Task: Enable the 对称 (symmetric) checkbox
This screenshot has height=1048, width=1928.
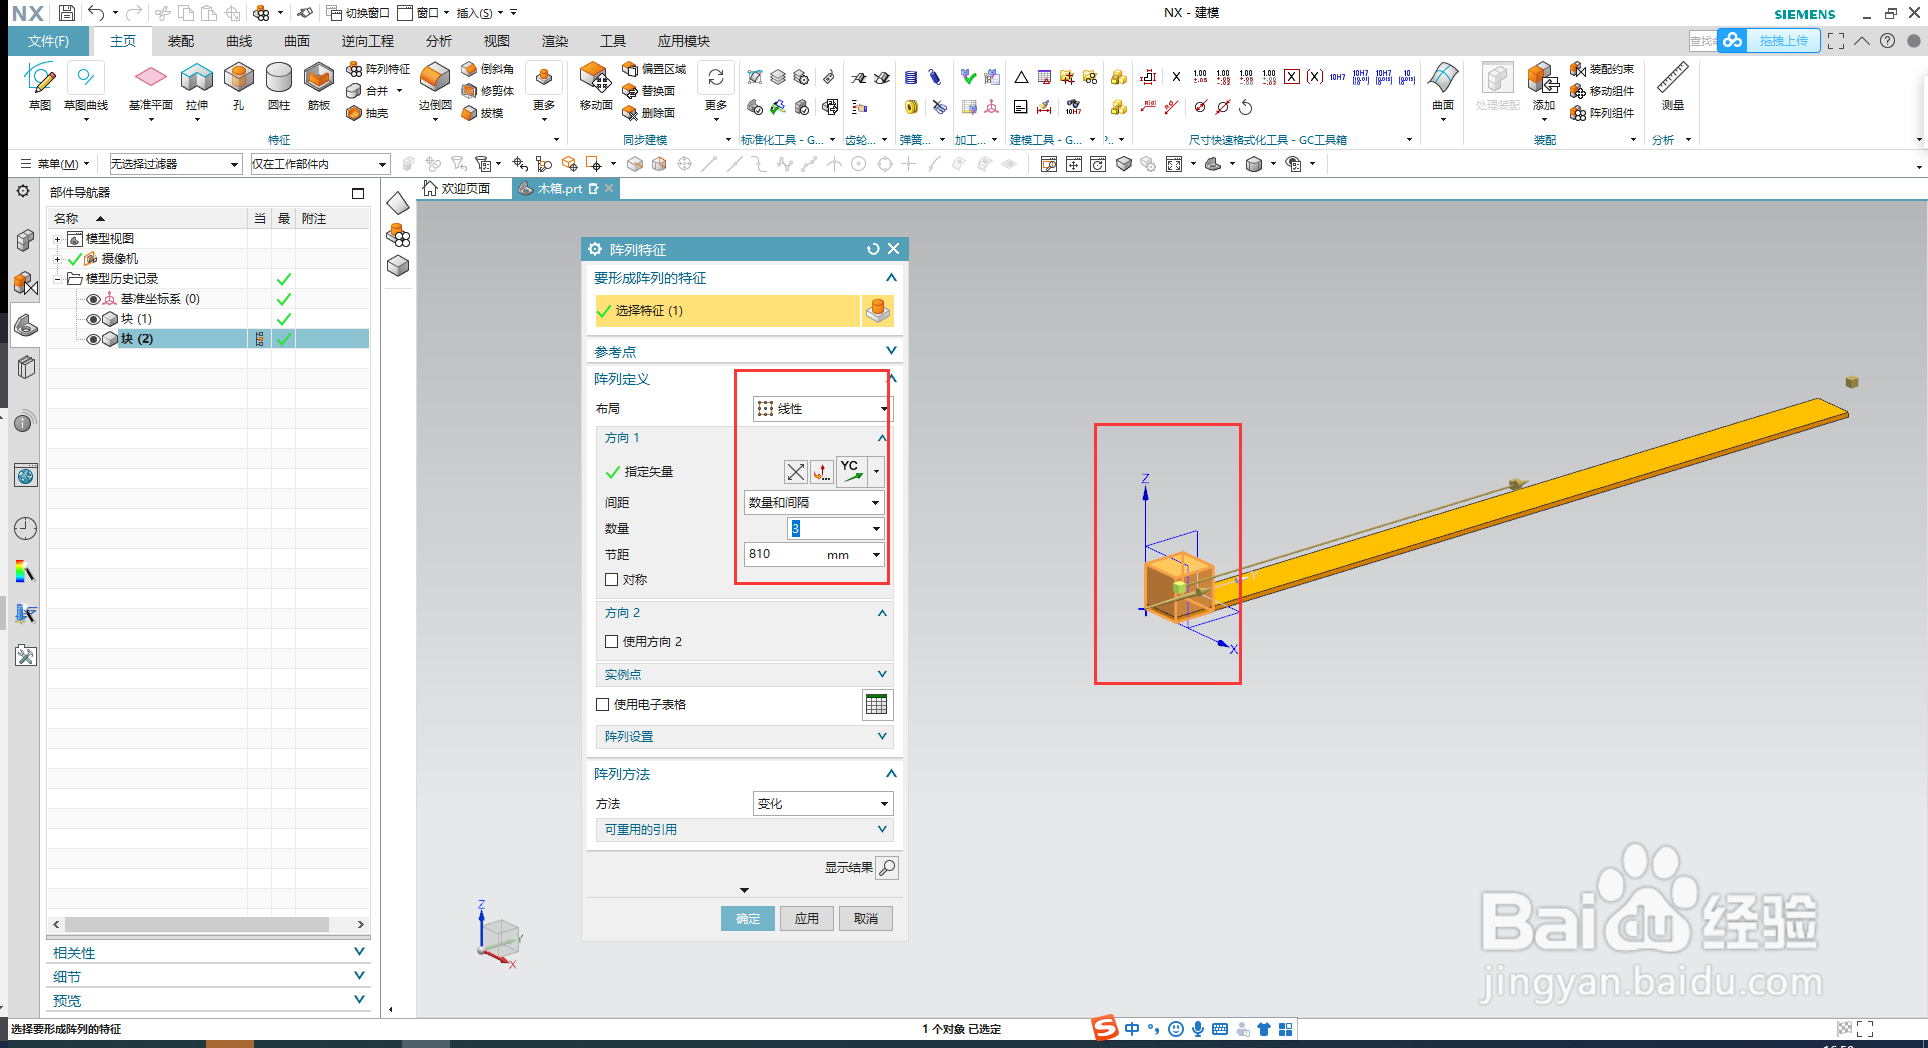Action: (611, 580)
